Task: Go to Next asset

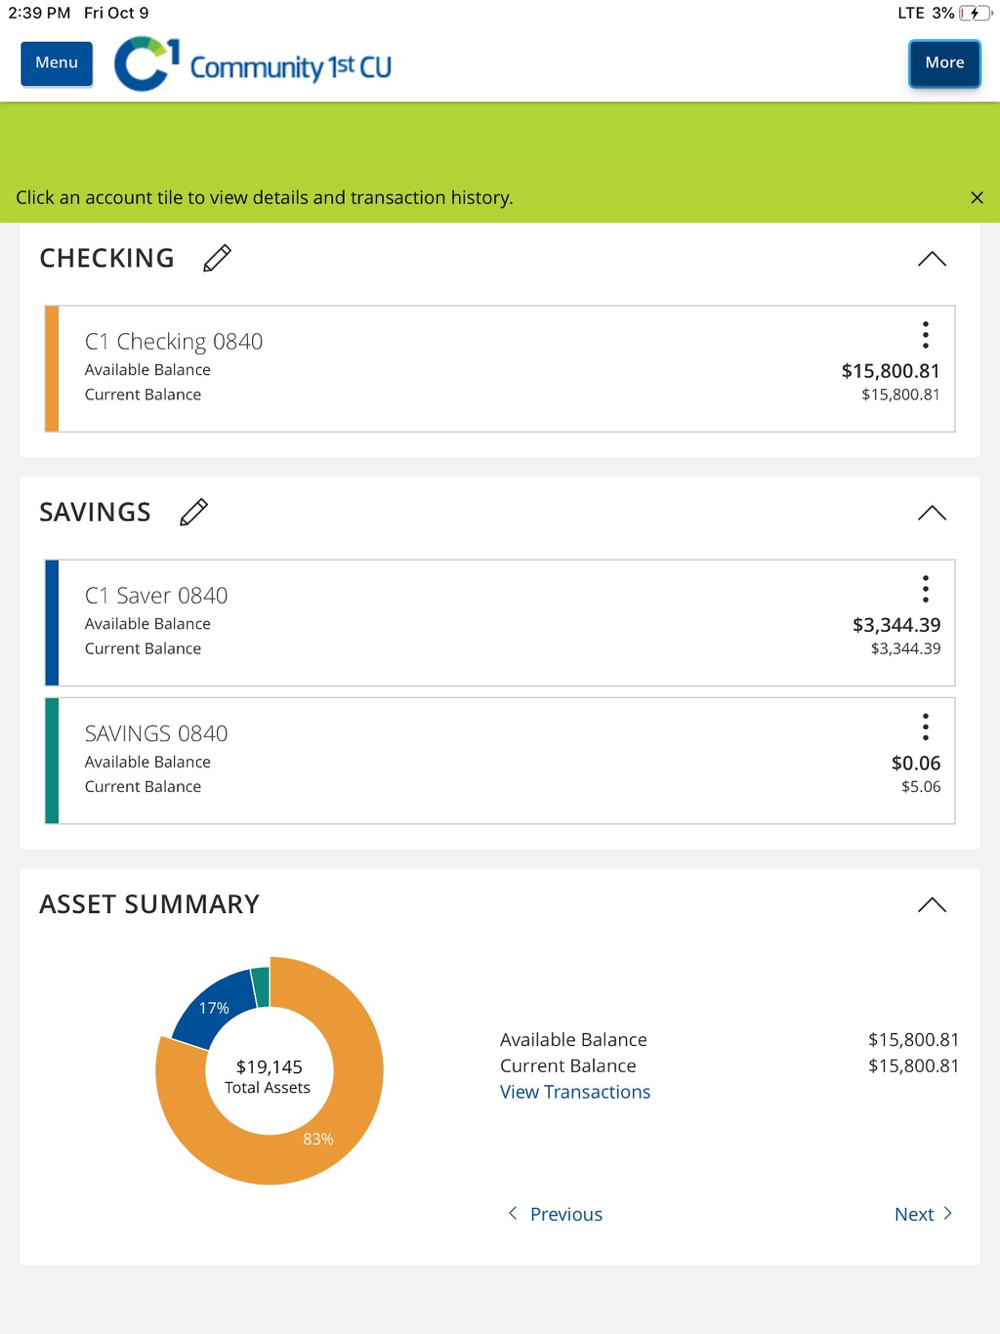Action: (x=923, y=1214)
